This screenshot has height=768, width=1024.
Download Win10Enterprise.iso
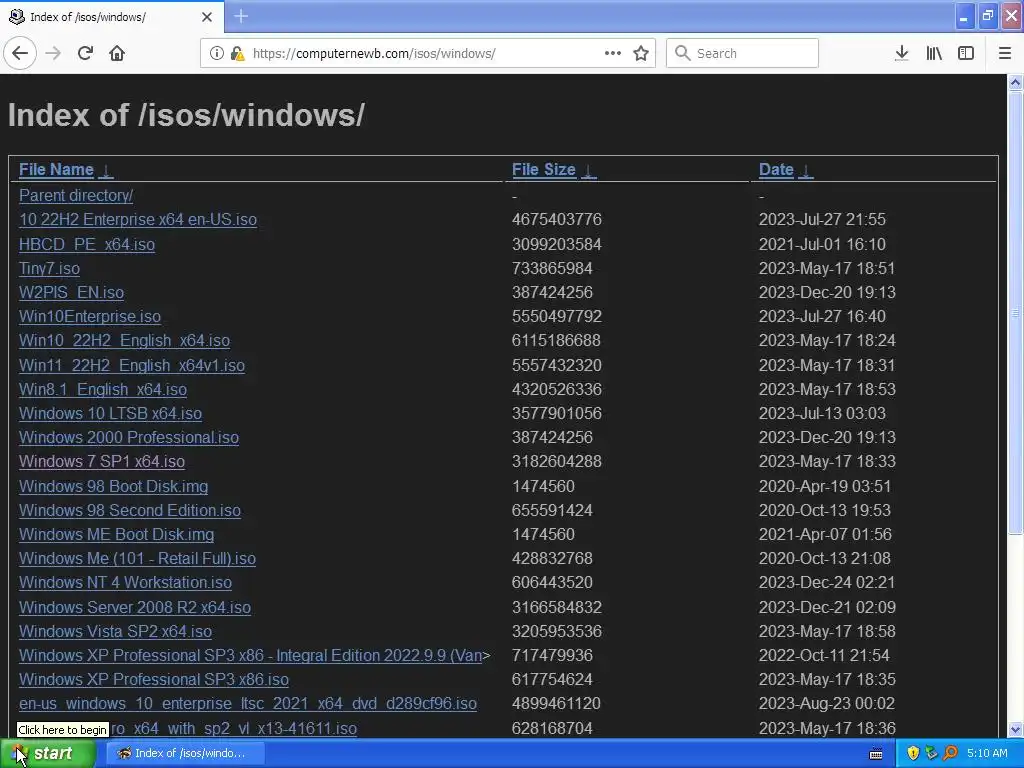tap(90, 317)
